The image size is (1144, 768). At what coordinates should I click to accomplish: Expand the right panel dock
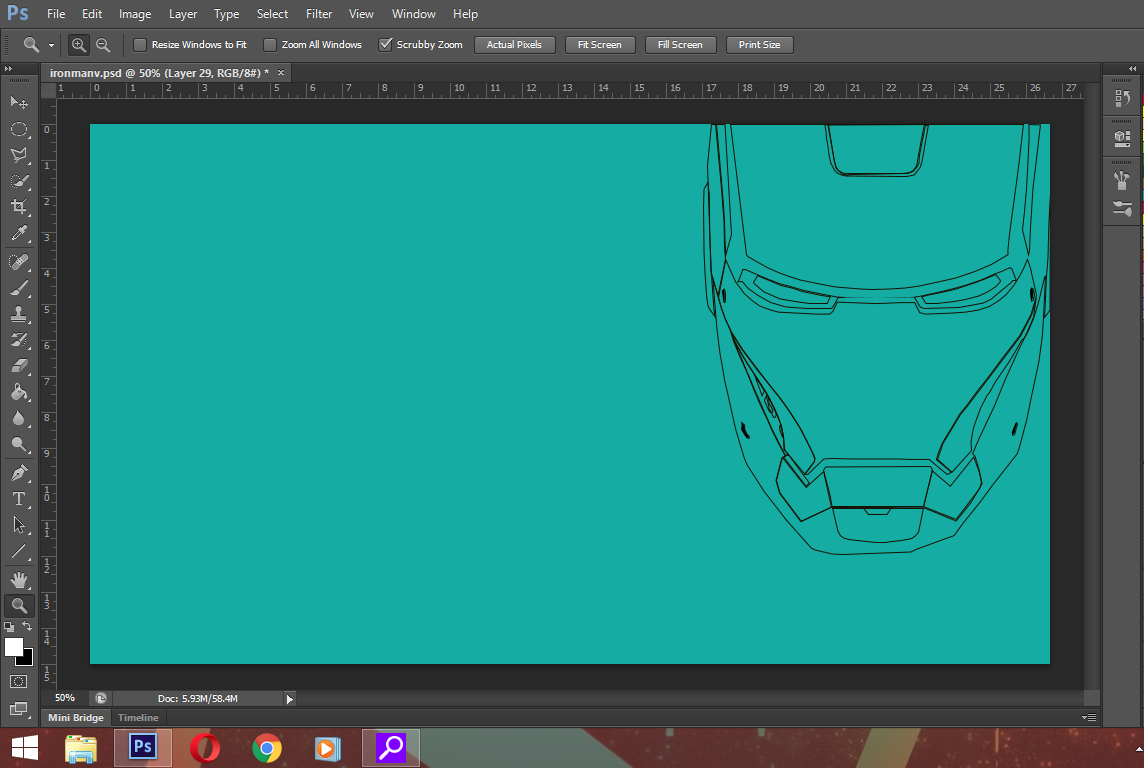(x=1132, y=69)
